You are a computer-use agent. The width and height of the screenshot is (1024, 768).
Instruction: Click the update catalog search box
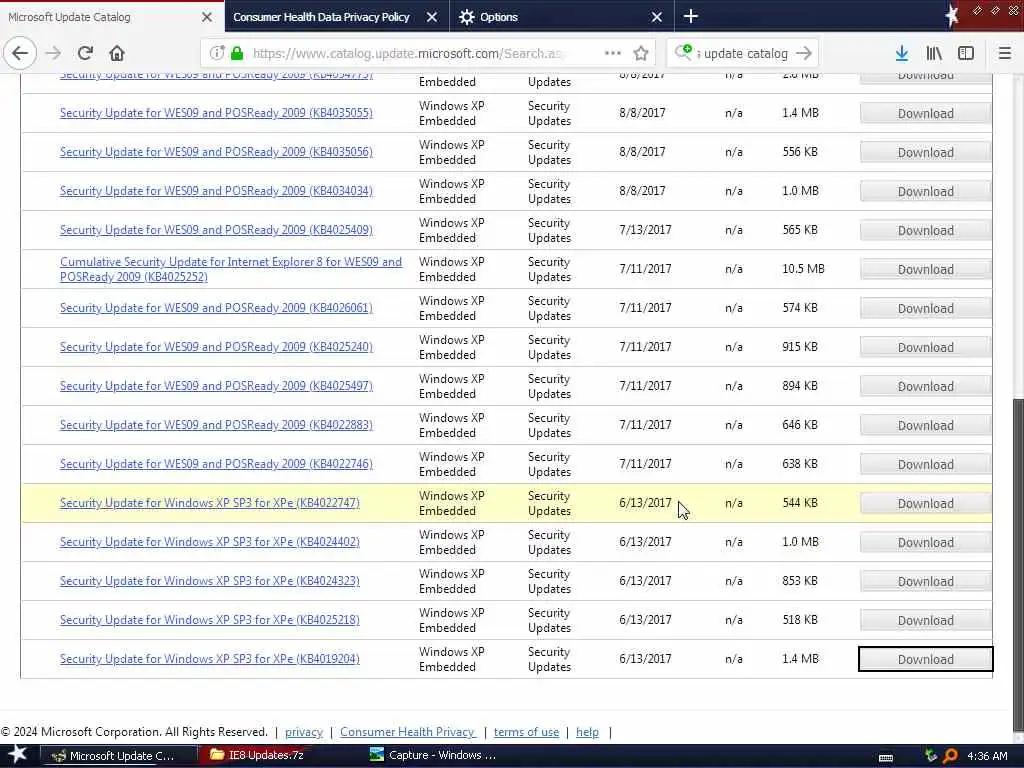point(744,53)
